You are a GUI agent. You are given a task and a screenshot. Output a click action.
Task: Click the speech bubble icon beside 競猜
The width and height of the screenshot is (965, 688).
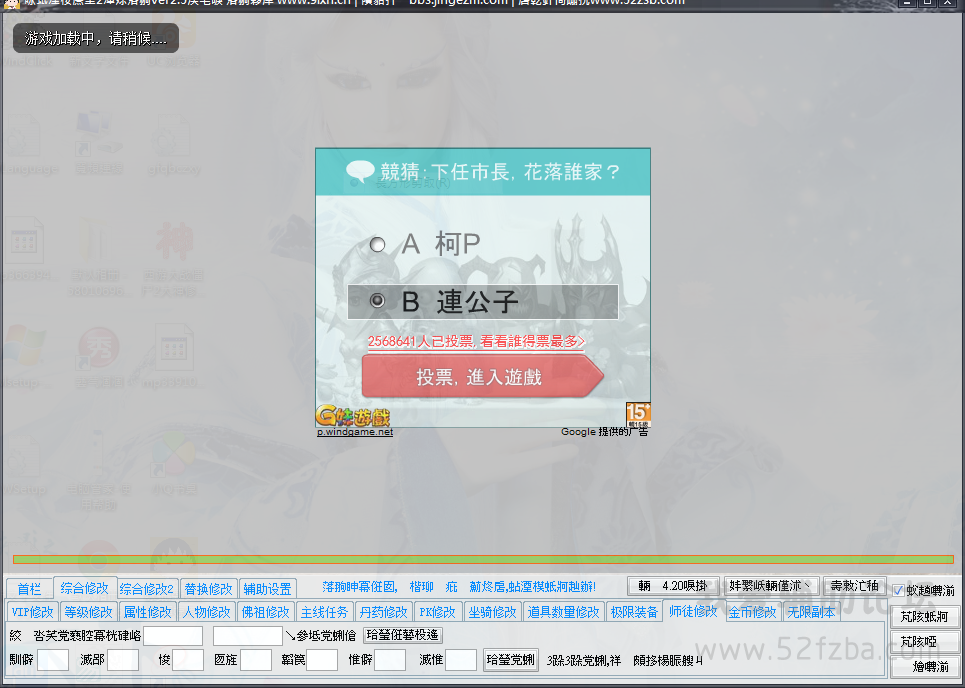(360, 171)
